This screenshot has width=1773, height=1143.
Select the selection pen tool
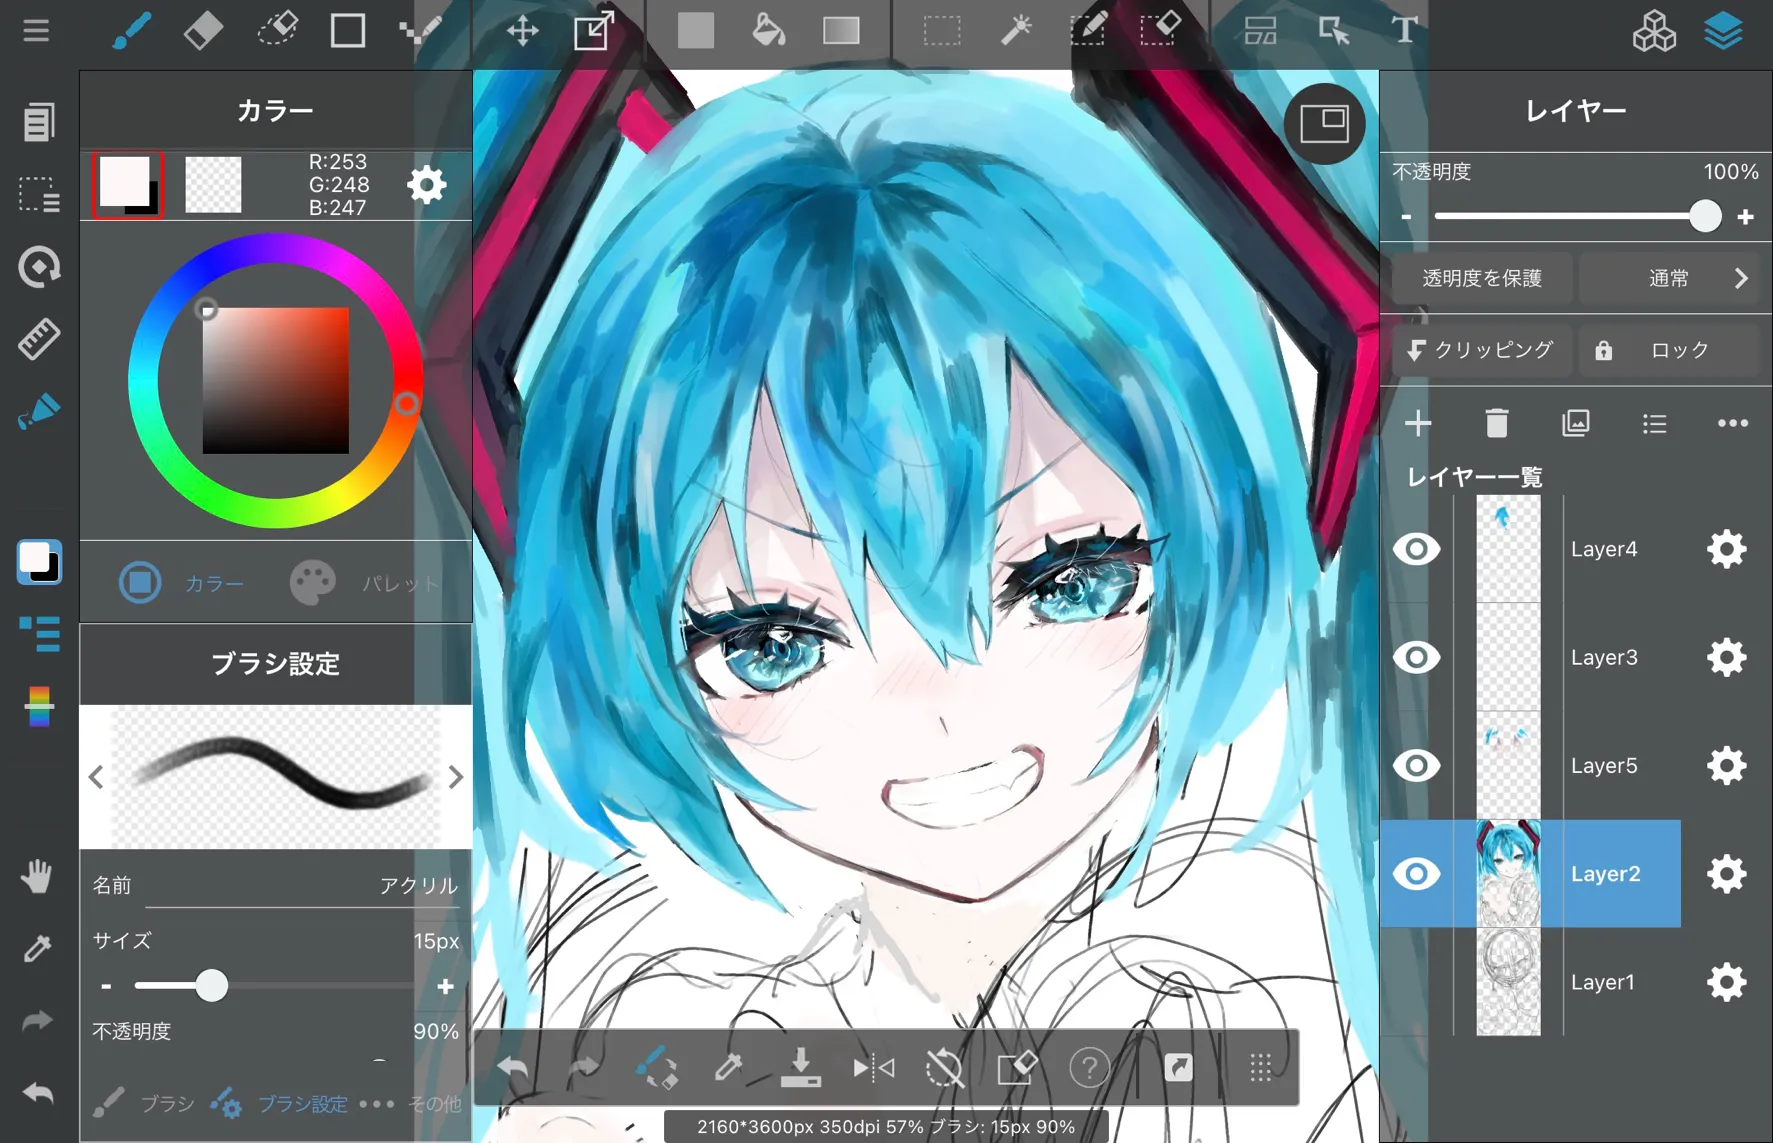point(1088,31)
